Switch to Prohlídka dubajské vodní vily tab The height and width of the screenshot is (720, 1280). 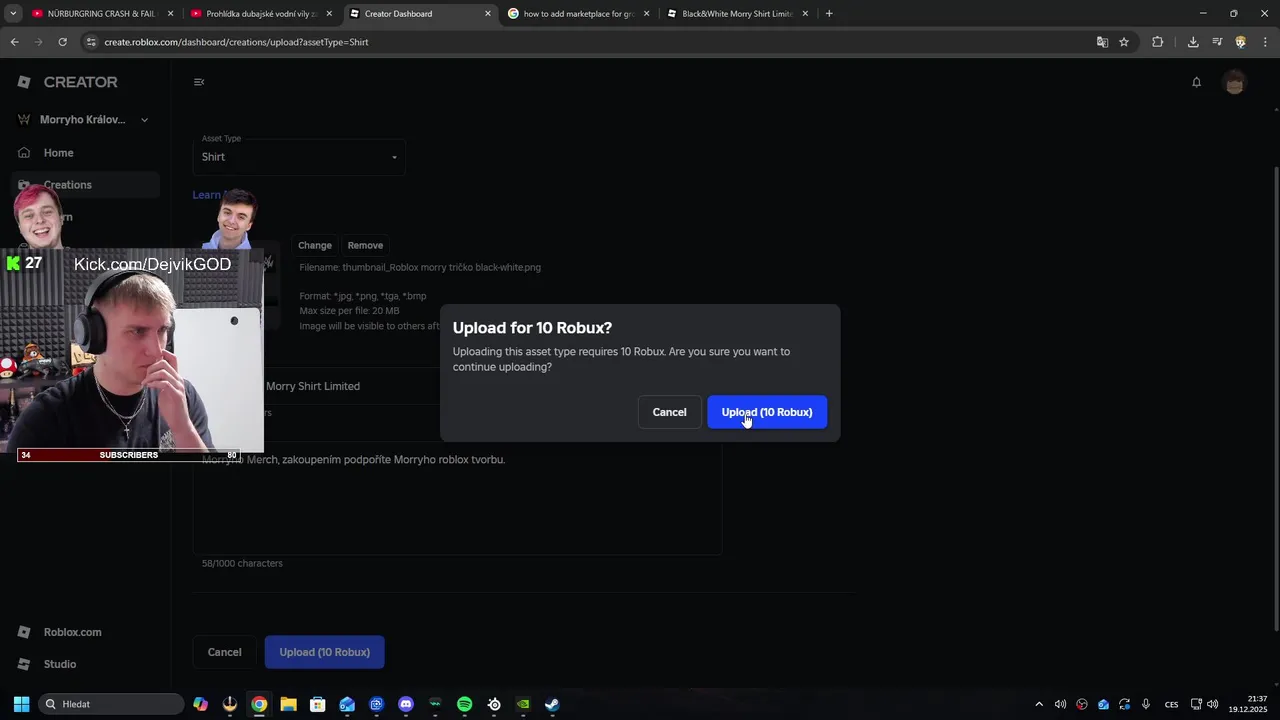[x=262, y=14]
